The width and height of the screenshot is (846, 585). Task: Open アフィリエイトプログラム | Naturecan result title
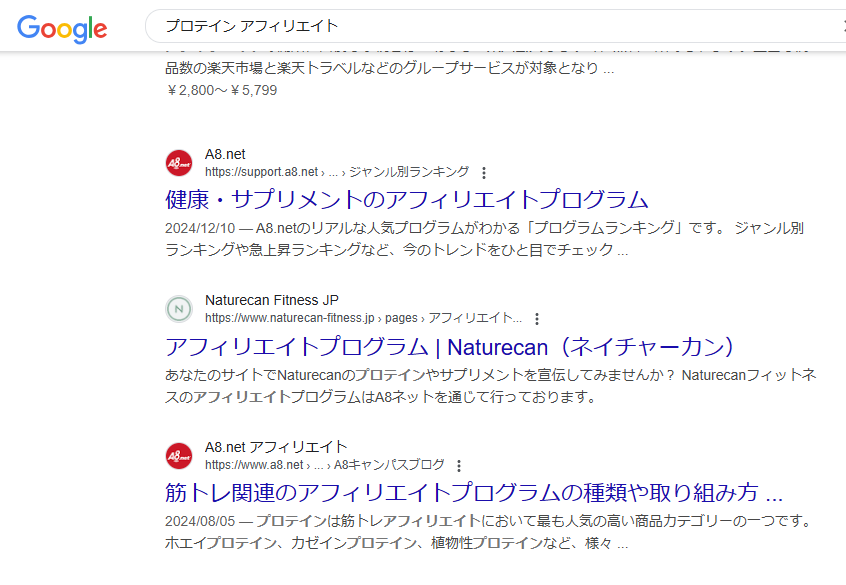click(451, 346)
